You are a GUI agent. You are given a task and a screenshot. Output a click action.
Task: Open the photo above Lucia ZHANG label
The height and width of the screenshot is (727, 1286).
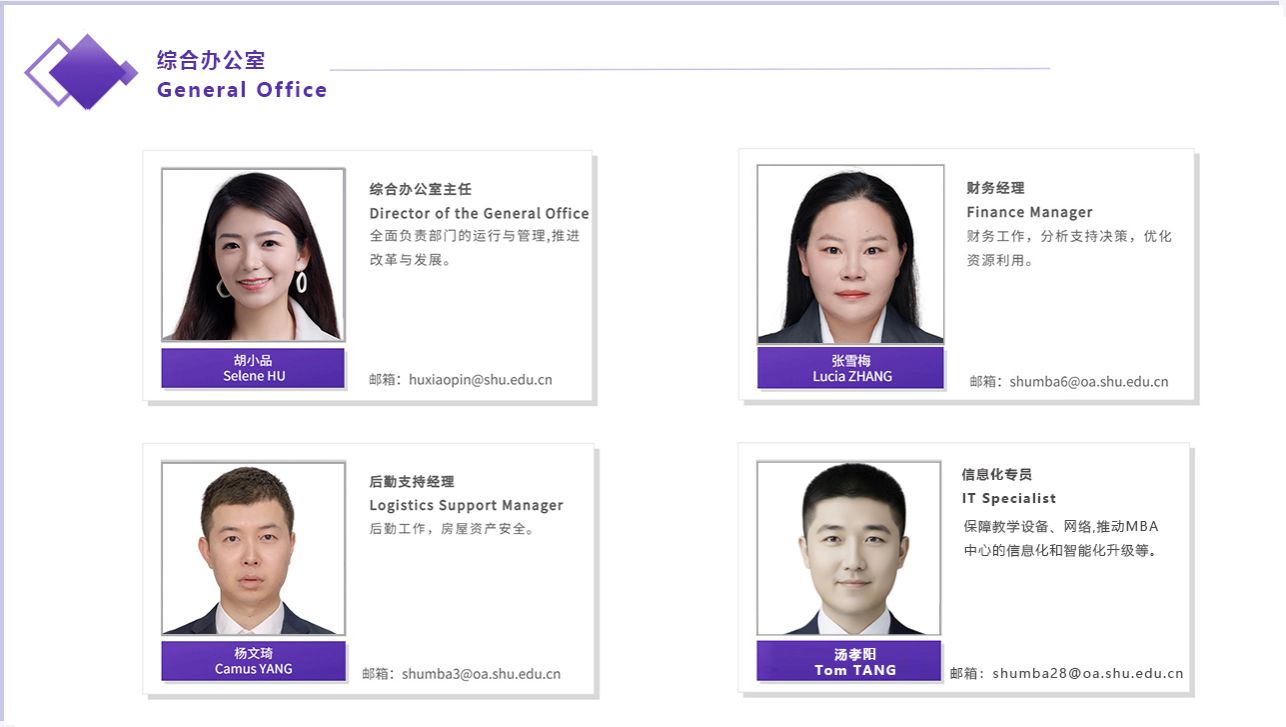coord(850,254)
